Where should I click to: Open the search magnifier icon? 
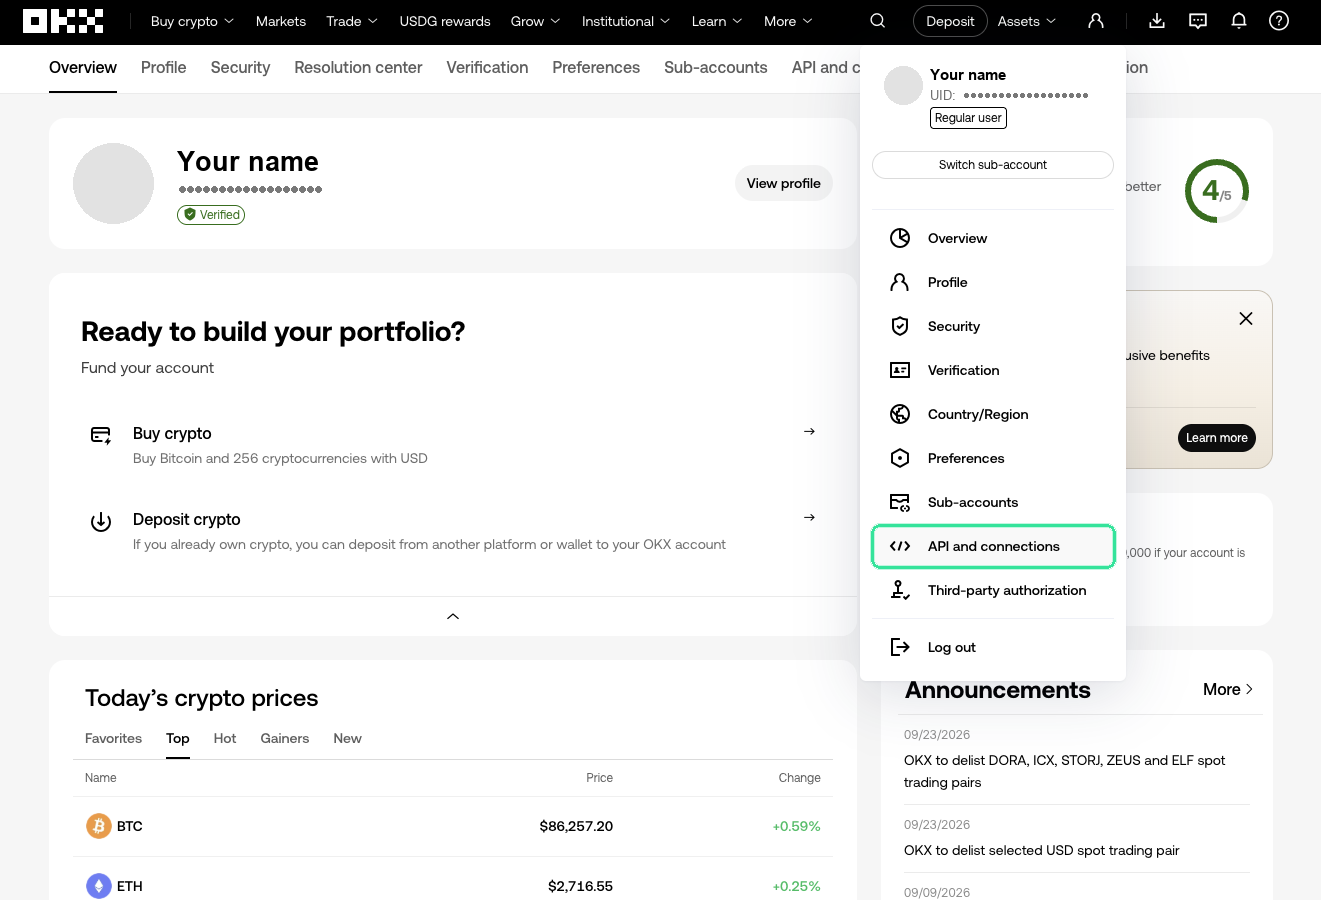(x=878, y=21)
